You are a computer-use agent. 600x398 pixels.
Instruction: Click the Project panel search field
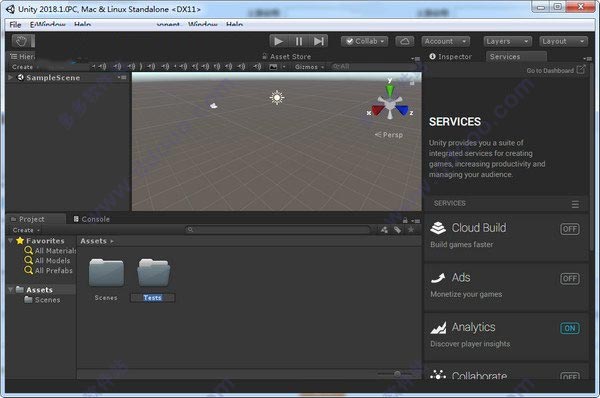[278, 230]
